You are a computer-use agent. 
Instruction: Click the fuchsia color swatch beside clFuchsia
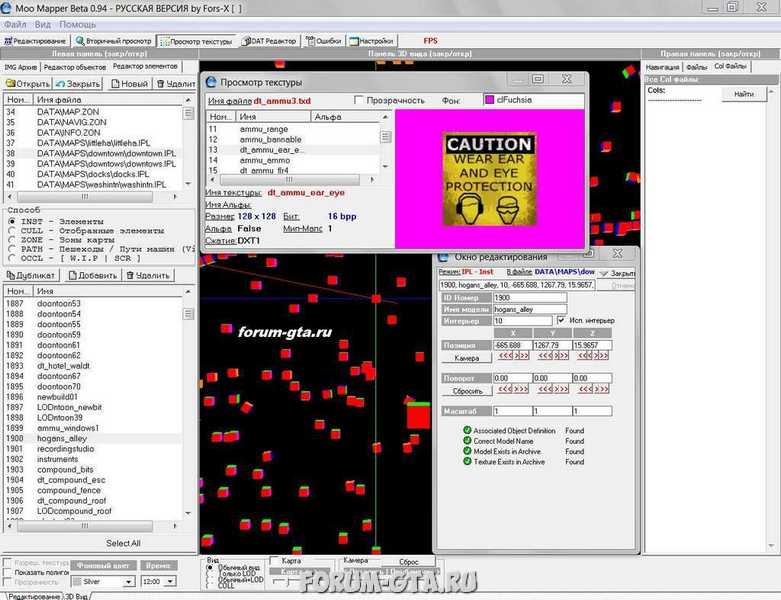coord(490,100)
